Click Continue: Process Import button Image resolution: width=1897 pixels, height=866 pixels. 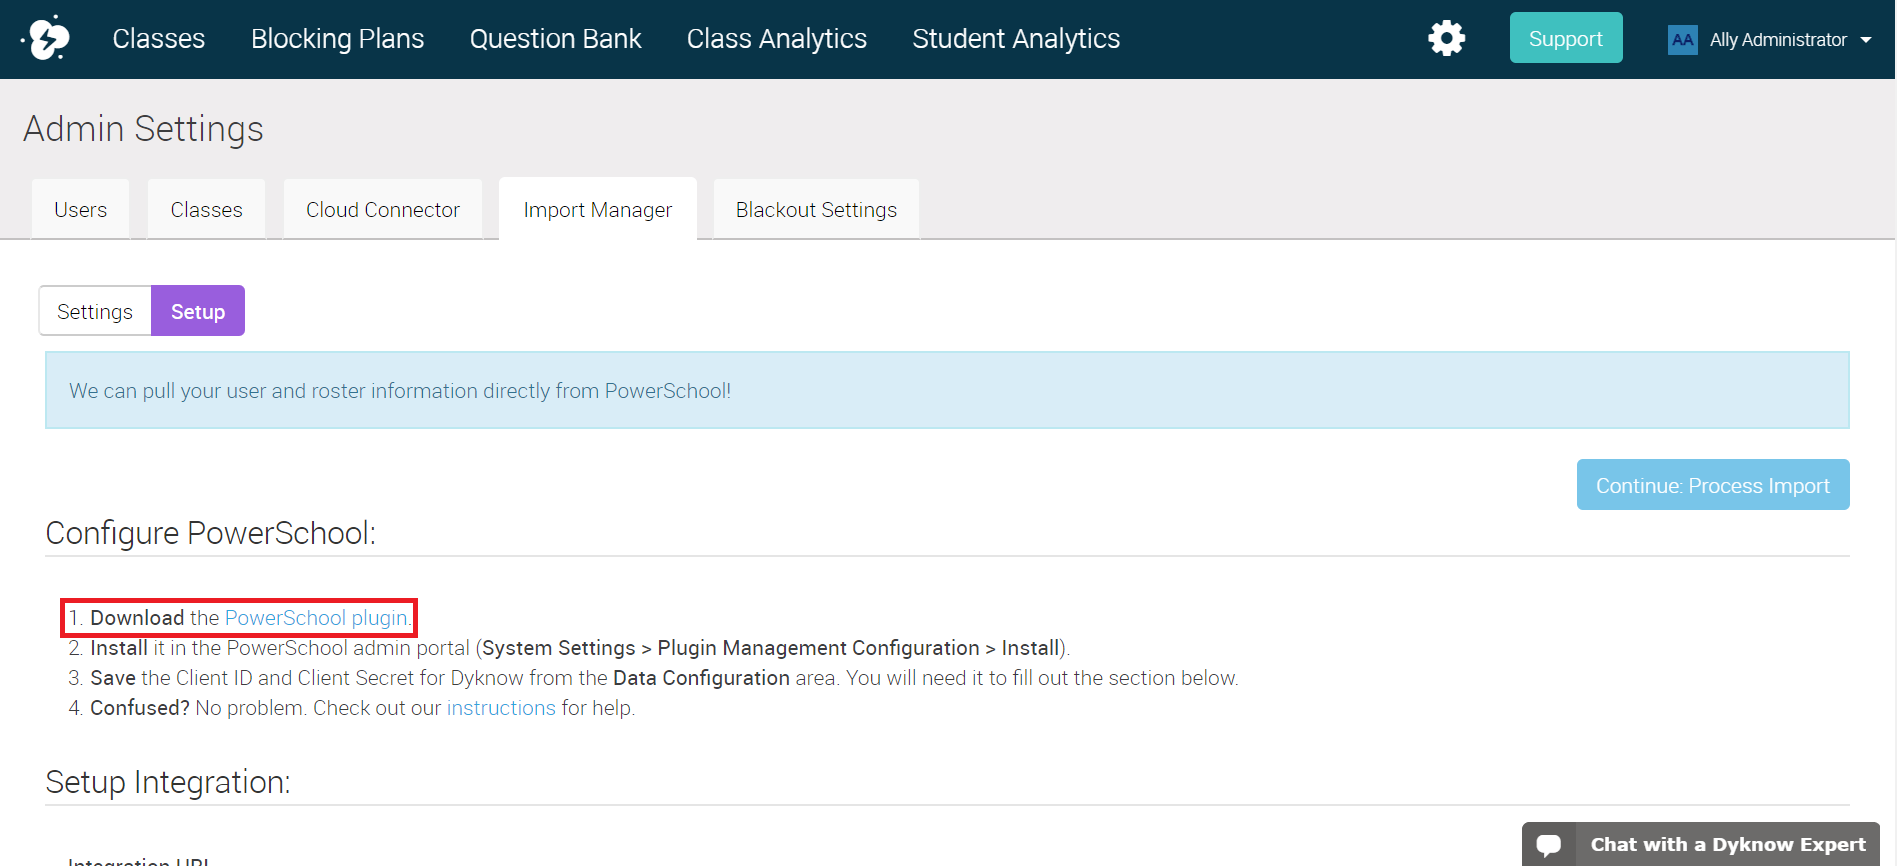pyautogui.click(x=1712, y=485)
